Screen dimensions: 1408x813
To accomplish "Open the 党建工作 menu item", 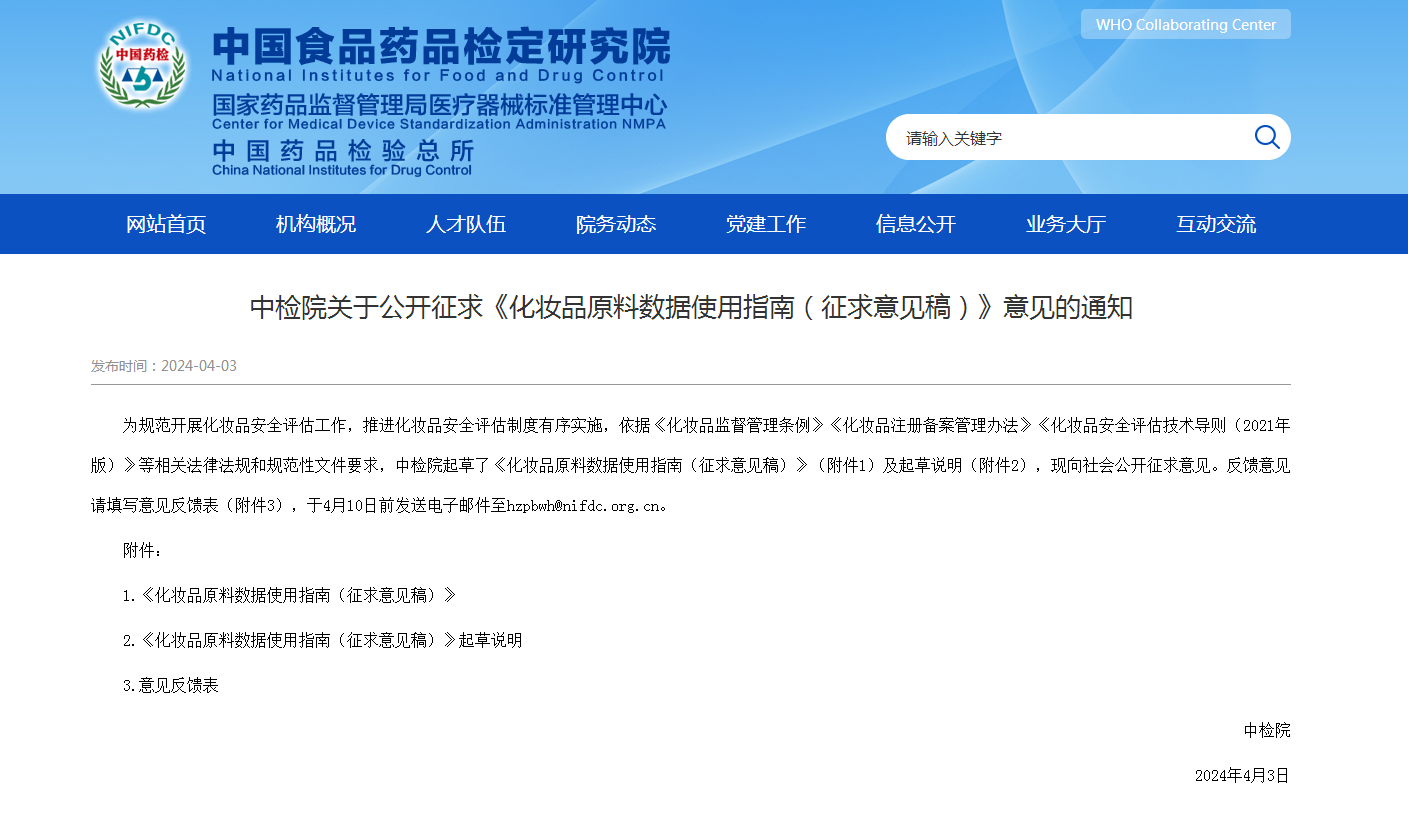I will pyautogui.click(x=766, y=224).
